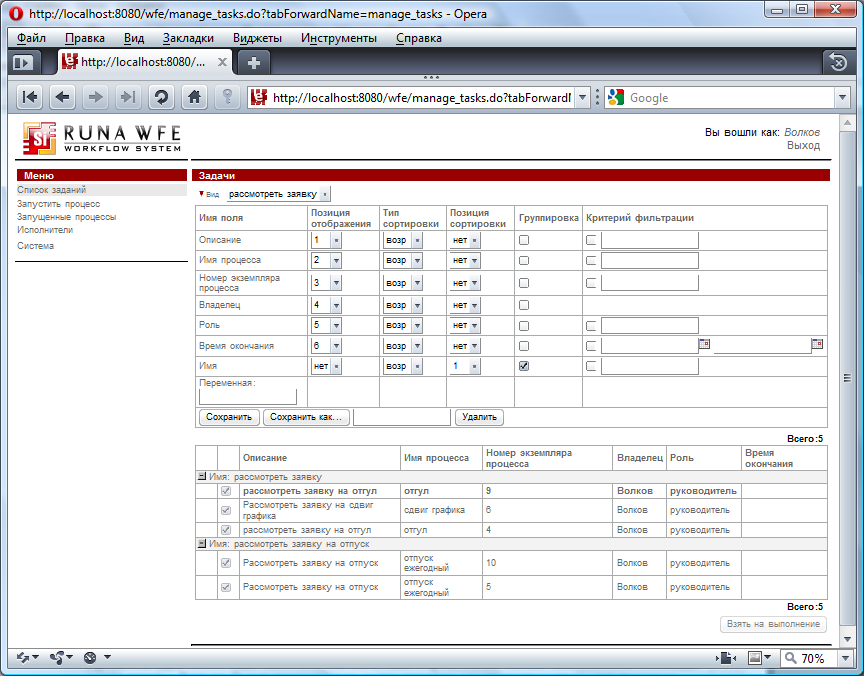Image resolution: width=864 pixels, height=676 pixels.
Task: Click the site favicon in address bar
Action: [x=258, y=98]
